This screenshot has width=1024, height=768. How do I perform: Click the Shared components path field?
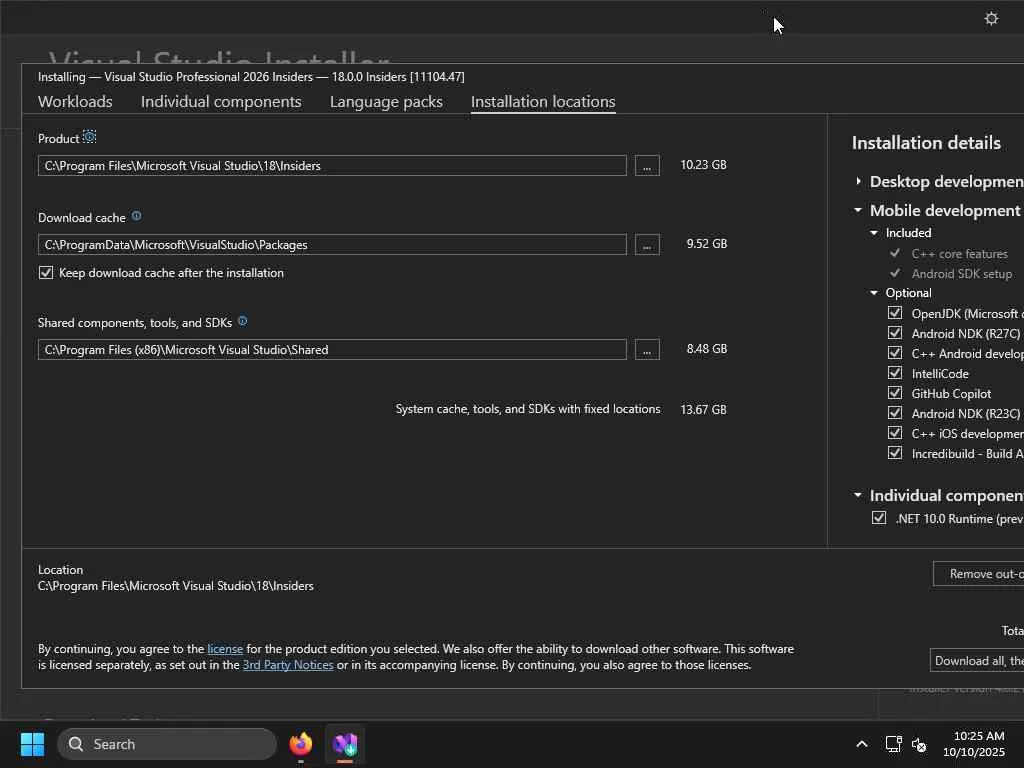332,349
